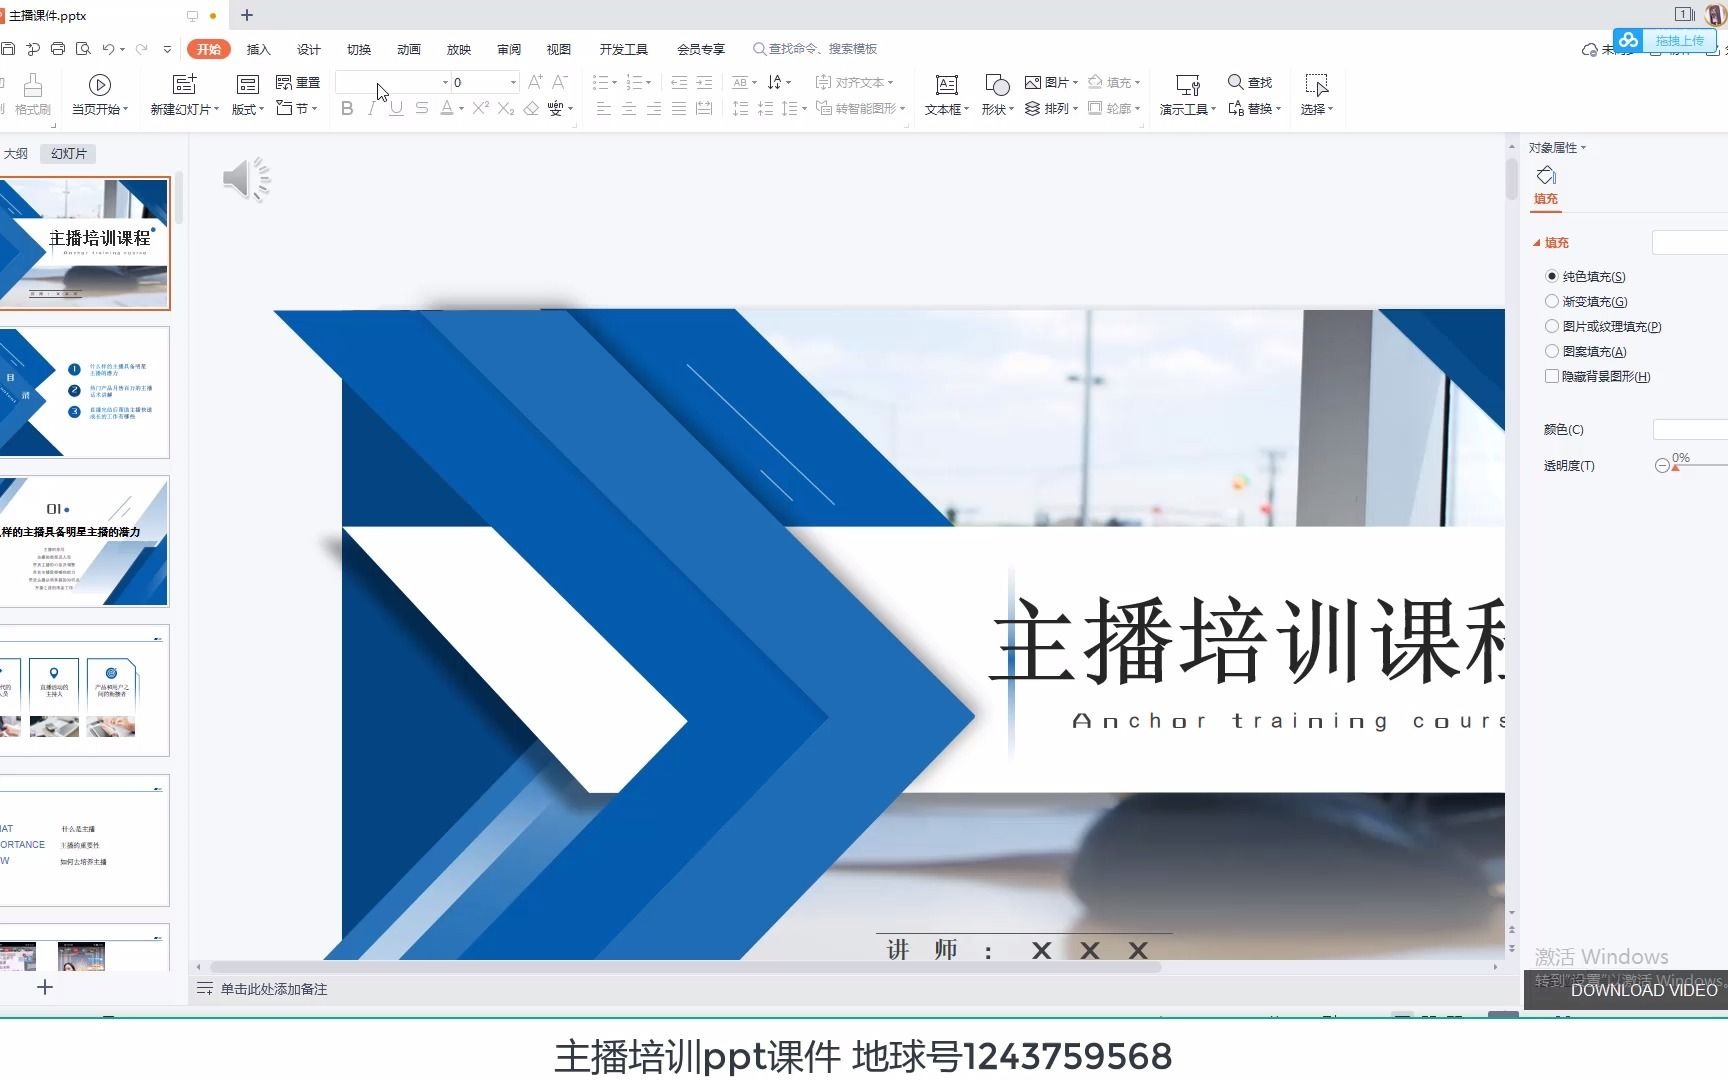The image size is (1728, 1080).
Task: Click 'add notes here' (单击此处添加备注) area
Action: 273,989
